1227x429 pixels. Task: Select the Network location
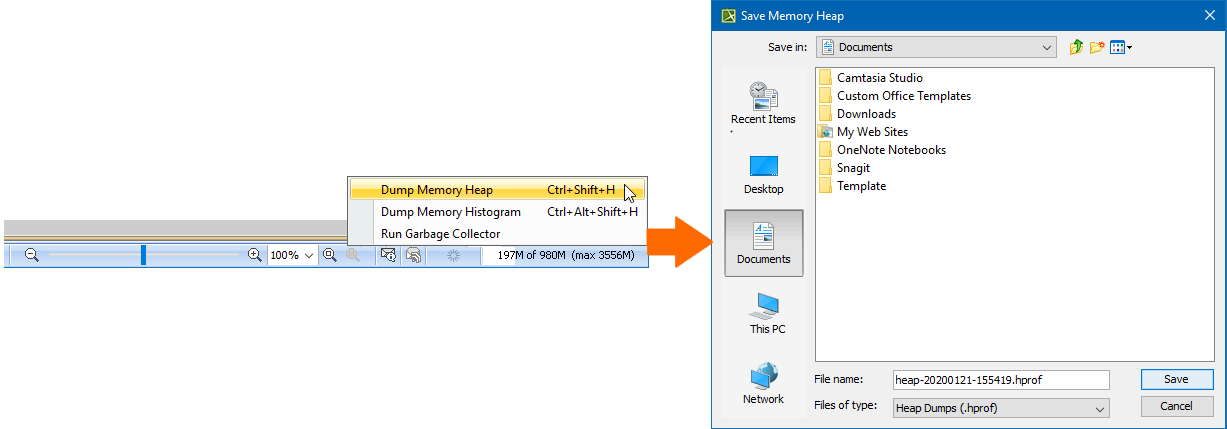point(763,384)
